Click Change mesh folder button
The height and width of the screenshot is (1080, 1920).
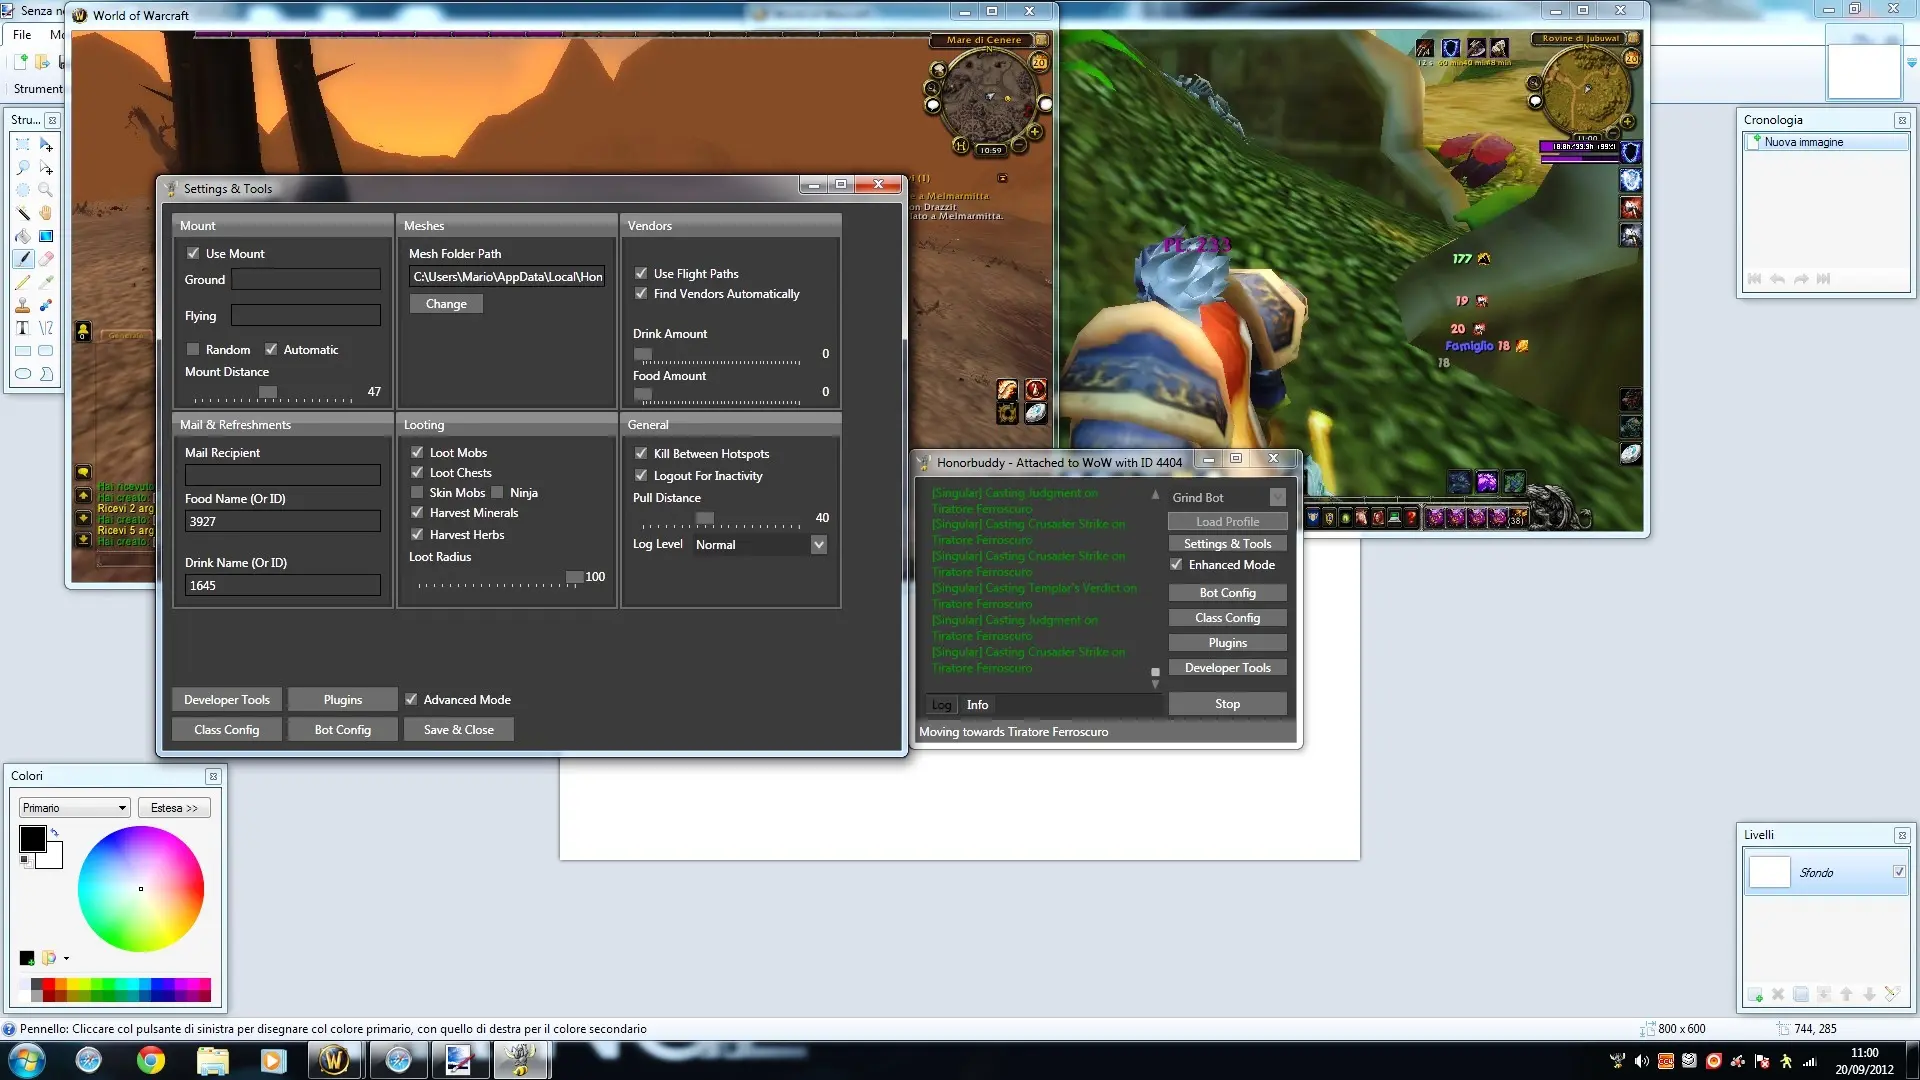click(446, 304)
